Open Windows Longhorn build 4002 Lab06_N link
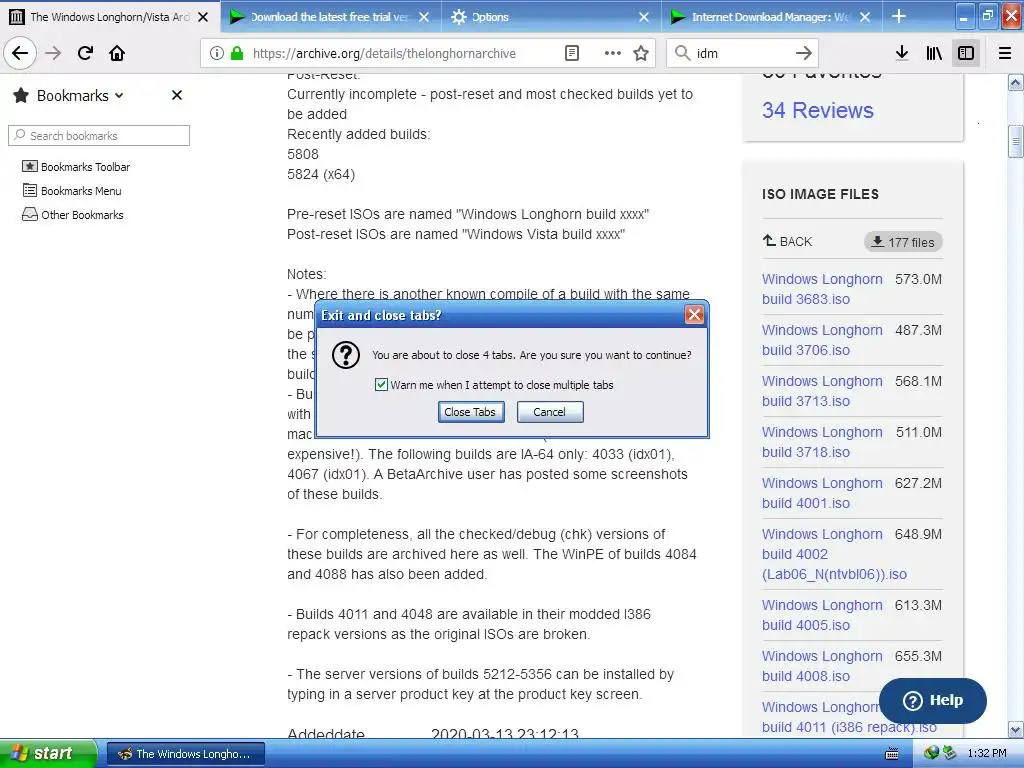This screenshot has width=1024, height=768. pos(834,554)
